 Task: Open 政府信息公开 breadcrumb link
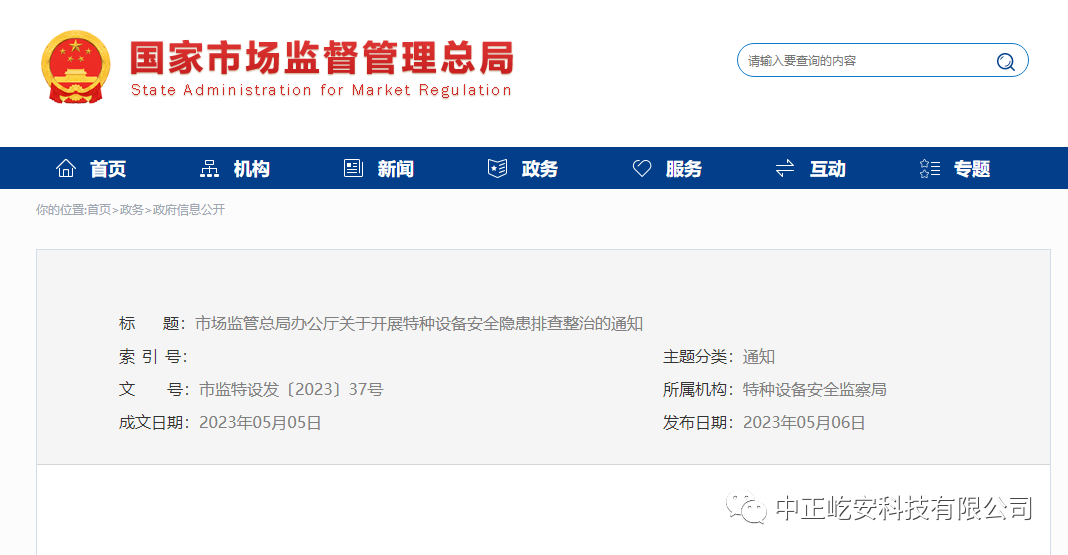189,210
